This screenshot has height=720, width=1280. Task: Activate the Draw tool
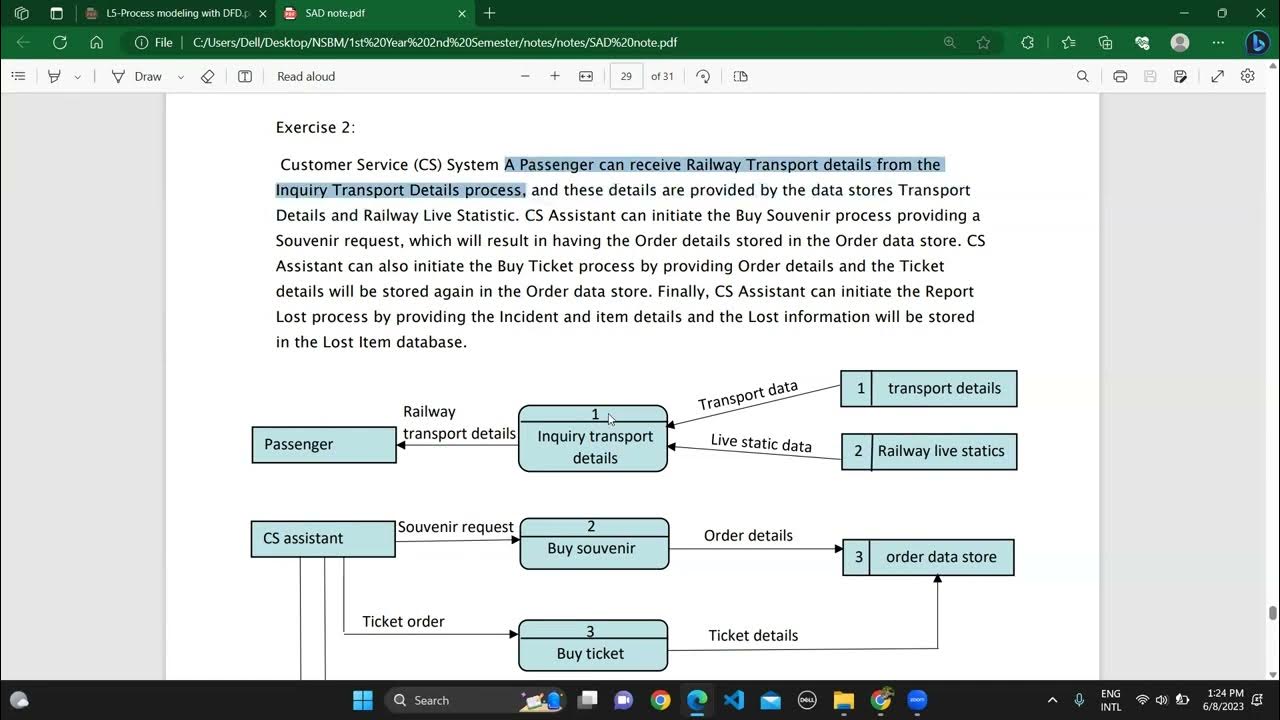(136, 76)
